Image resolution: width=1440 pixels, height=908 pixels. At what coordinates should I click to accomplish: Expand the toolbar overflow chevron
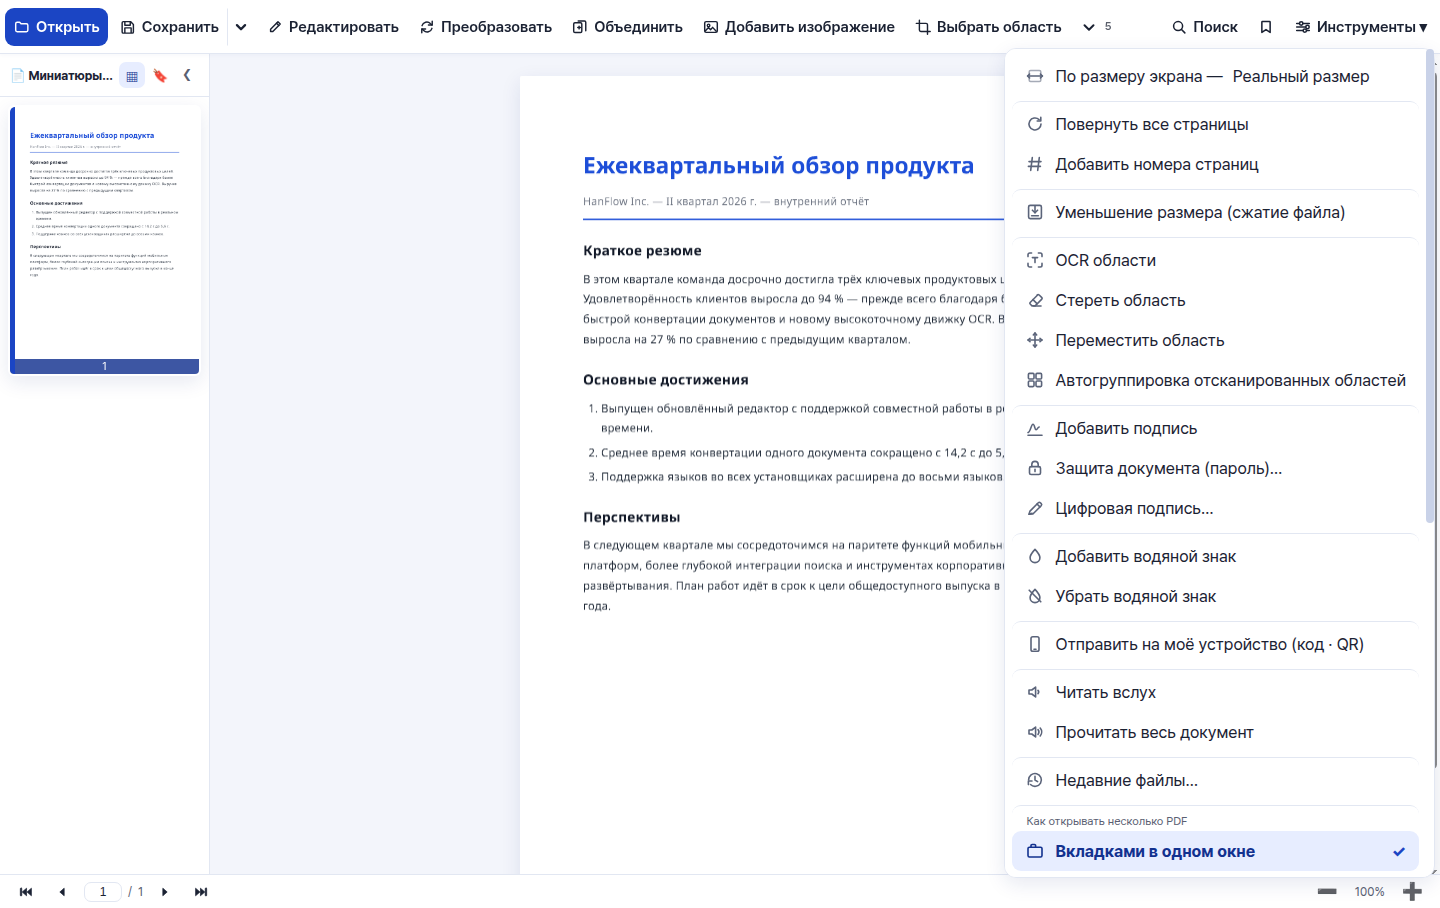coord(1089,27)
